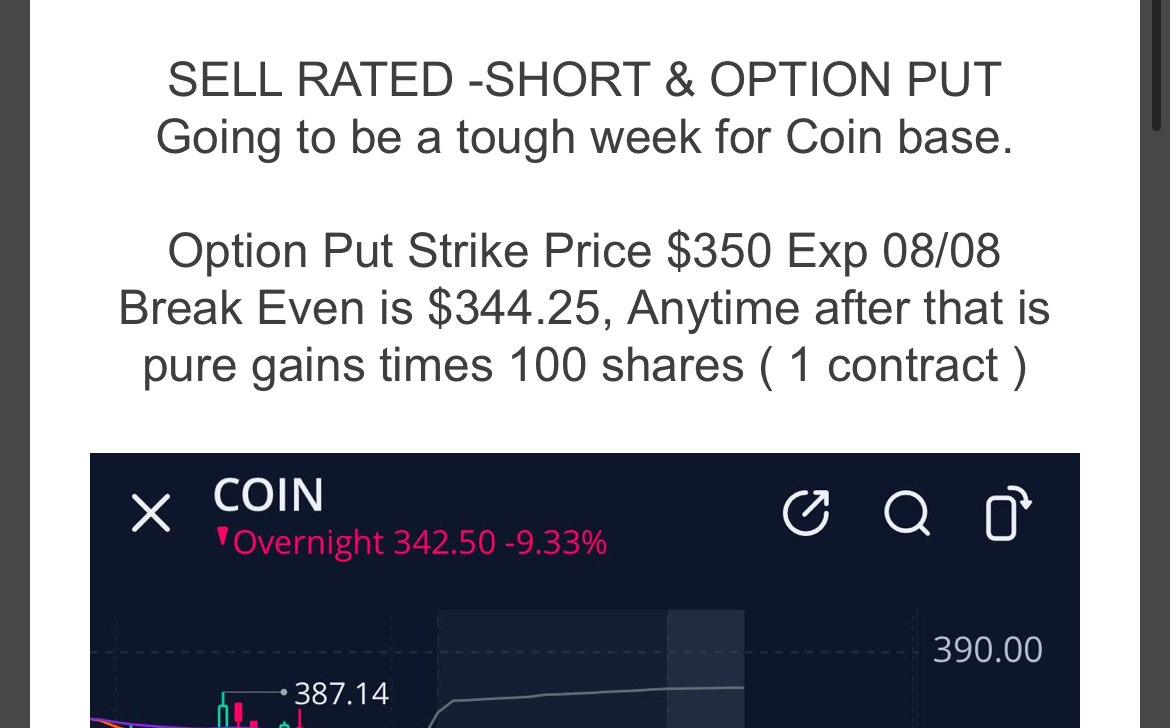Click the Break Even is $344.25 text
1170x728 pixels.
[360, 309]
